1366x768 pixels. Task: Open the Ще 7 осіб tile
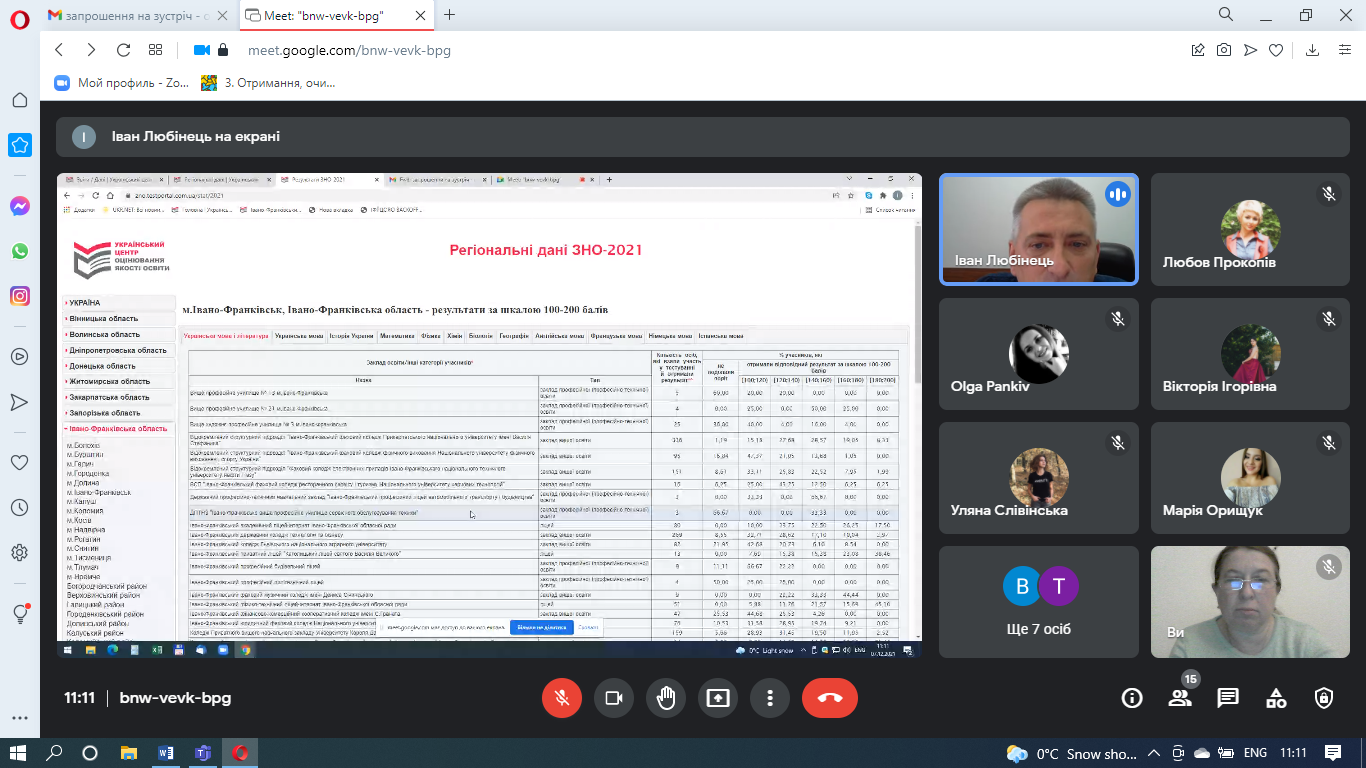coord(1038,601)
